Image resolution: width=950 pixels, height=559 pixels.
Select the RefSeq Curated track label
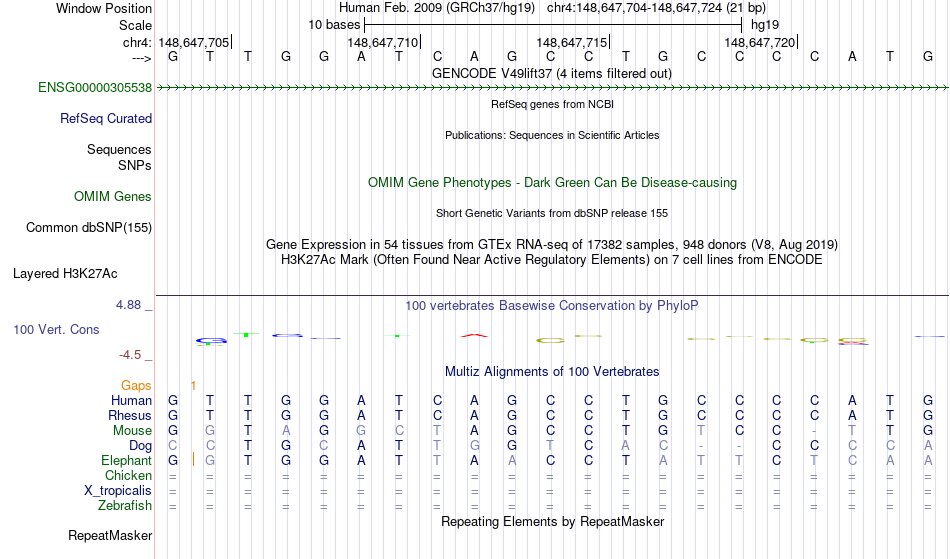click(106, 119)
